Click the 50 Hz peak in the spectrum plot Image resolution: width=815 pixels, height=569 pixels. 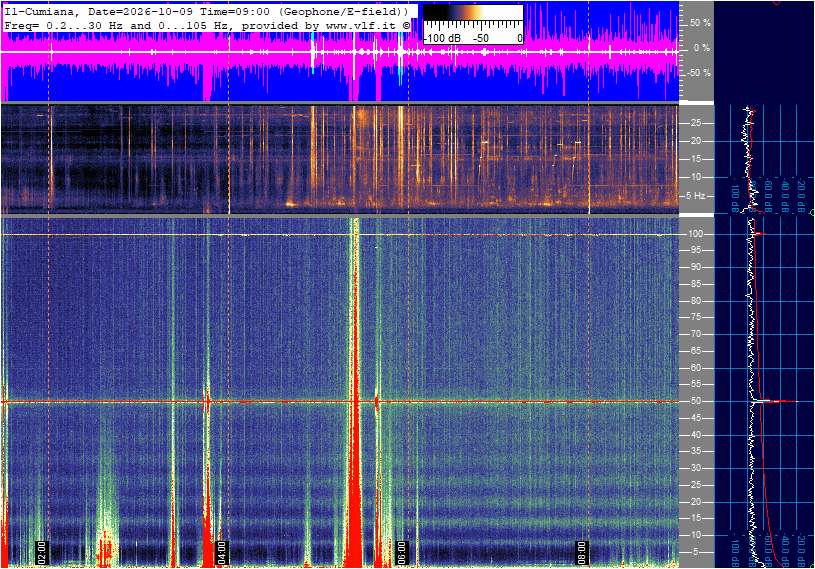coord(774,401)
